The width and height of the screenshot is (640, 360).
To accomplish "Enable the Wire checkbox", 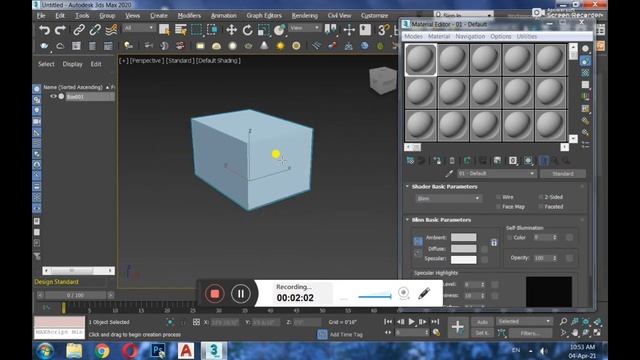I will 498,197.
